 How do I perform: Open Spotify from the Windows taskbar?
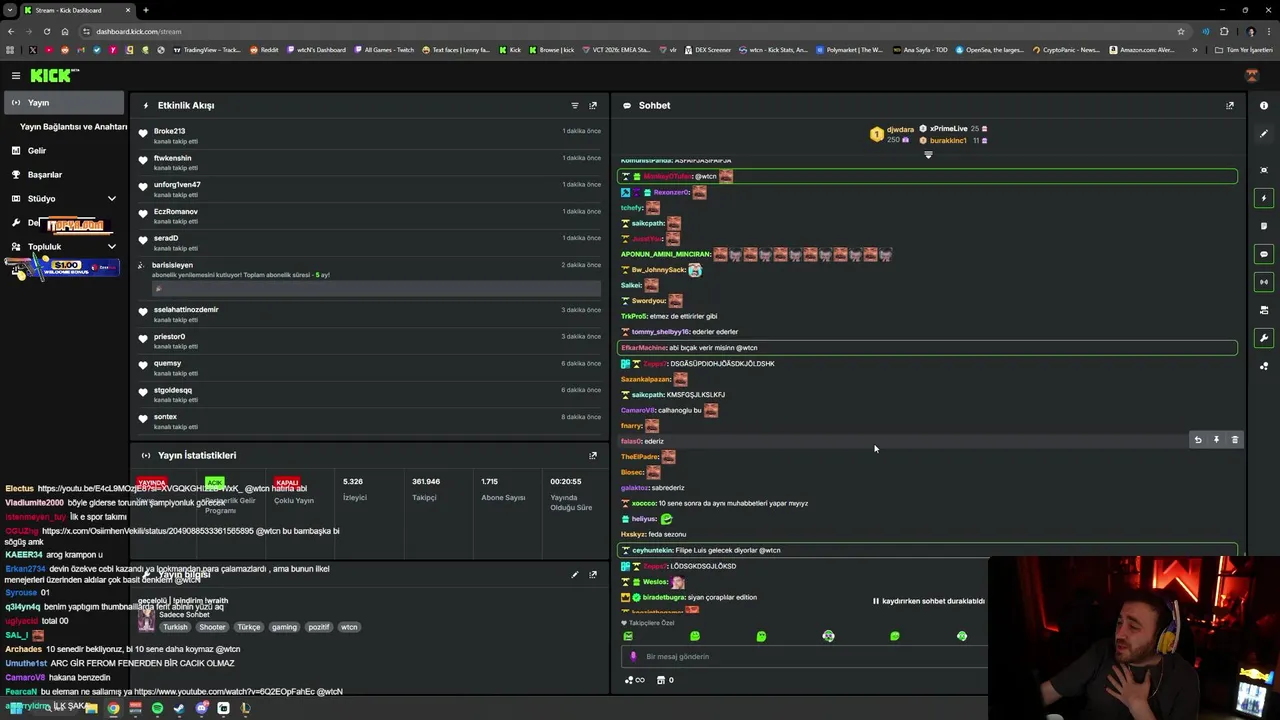[x=157, y=708]
